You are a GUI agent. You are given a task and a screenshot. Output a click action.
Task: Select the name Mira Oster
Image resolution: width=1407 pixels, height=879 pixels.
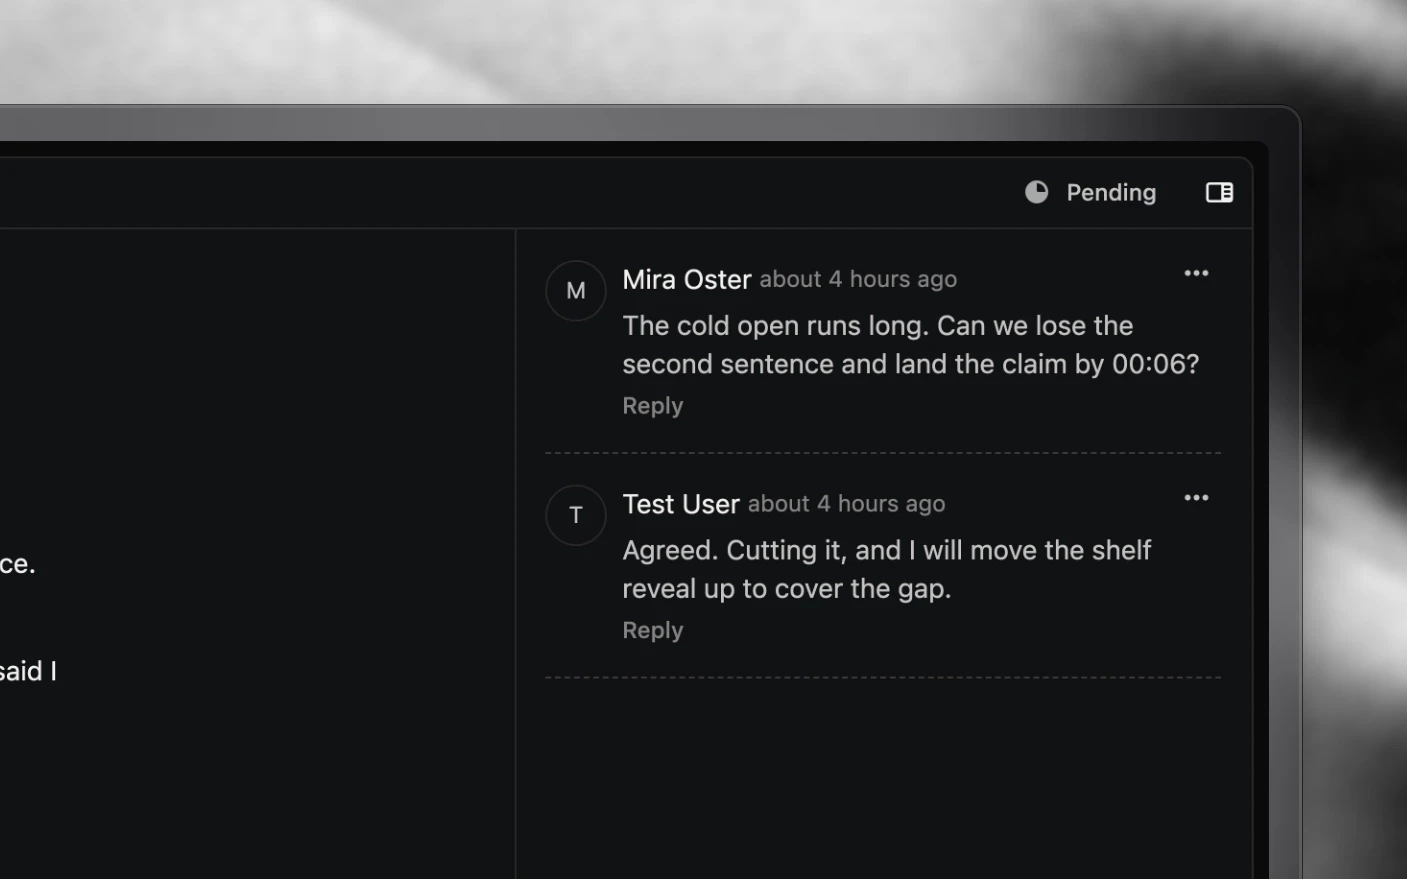(x=687, y=279)
